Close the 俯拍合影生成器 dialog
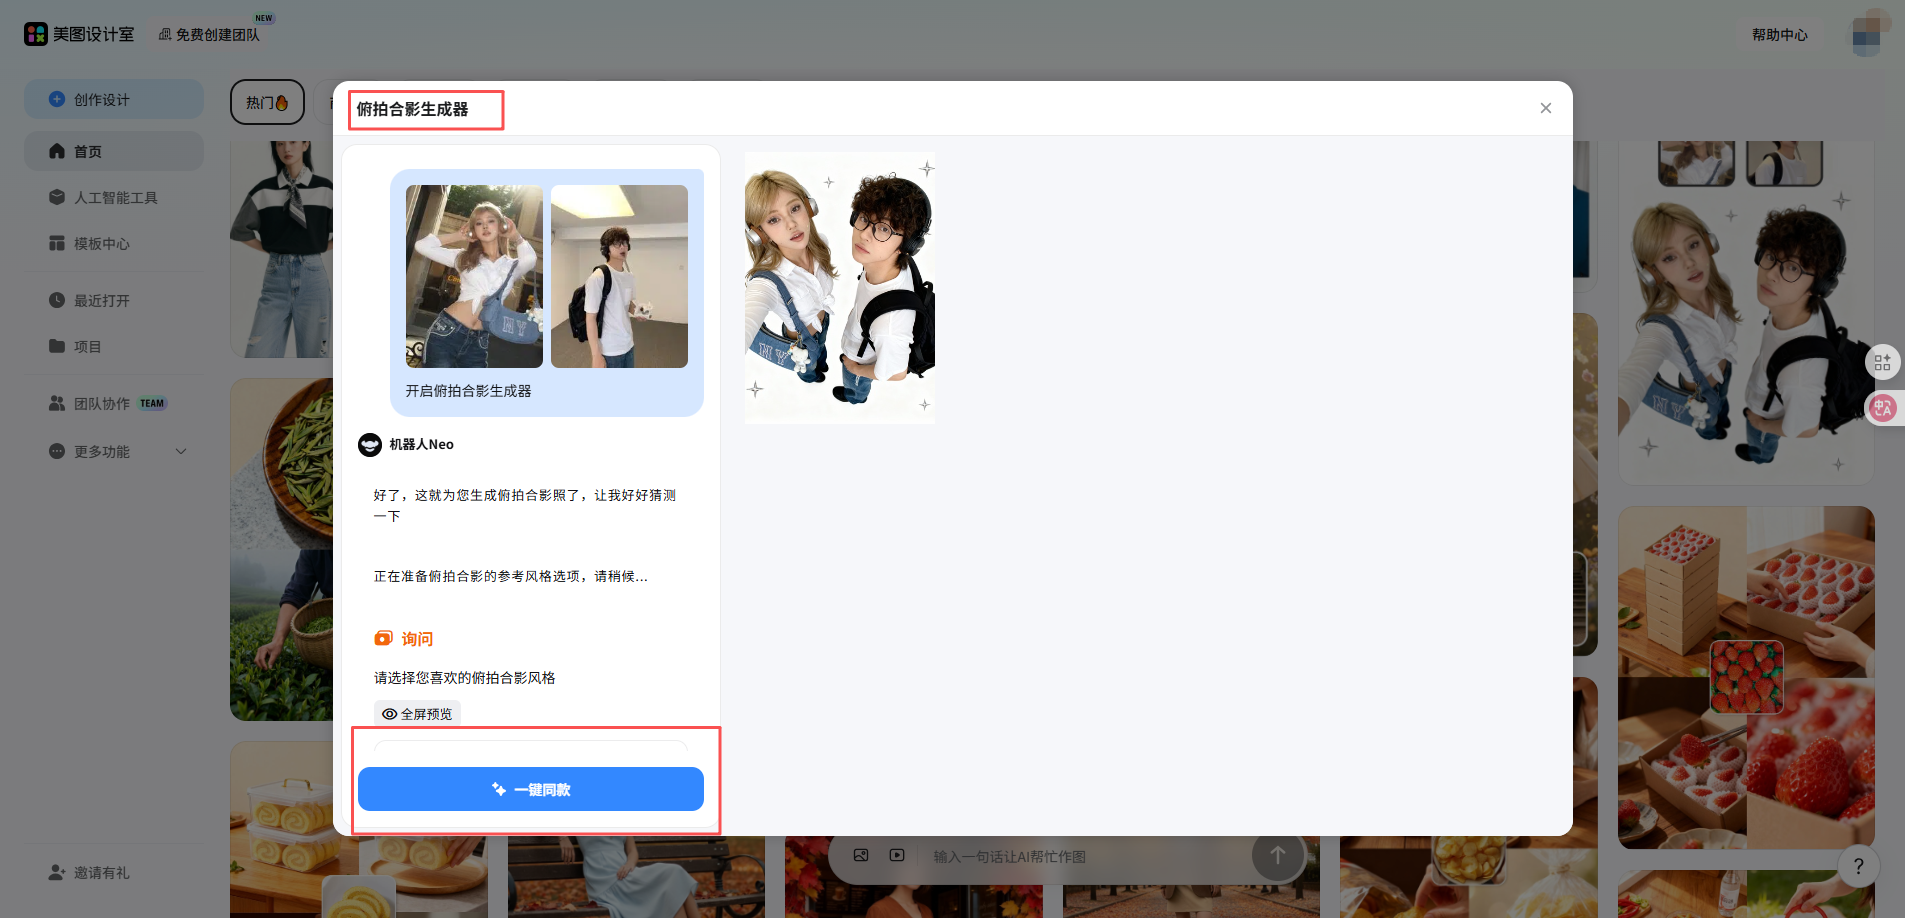Screen dimensions: 1905x918 click(1545, 108)
